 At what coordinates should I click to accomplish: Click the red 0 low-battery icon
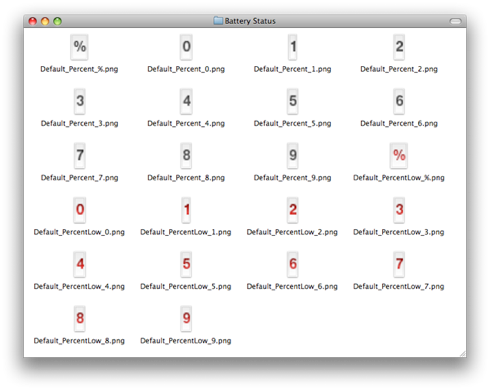pos(80,210)
